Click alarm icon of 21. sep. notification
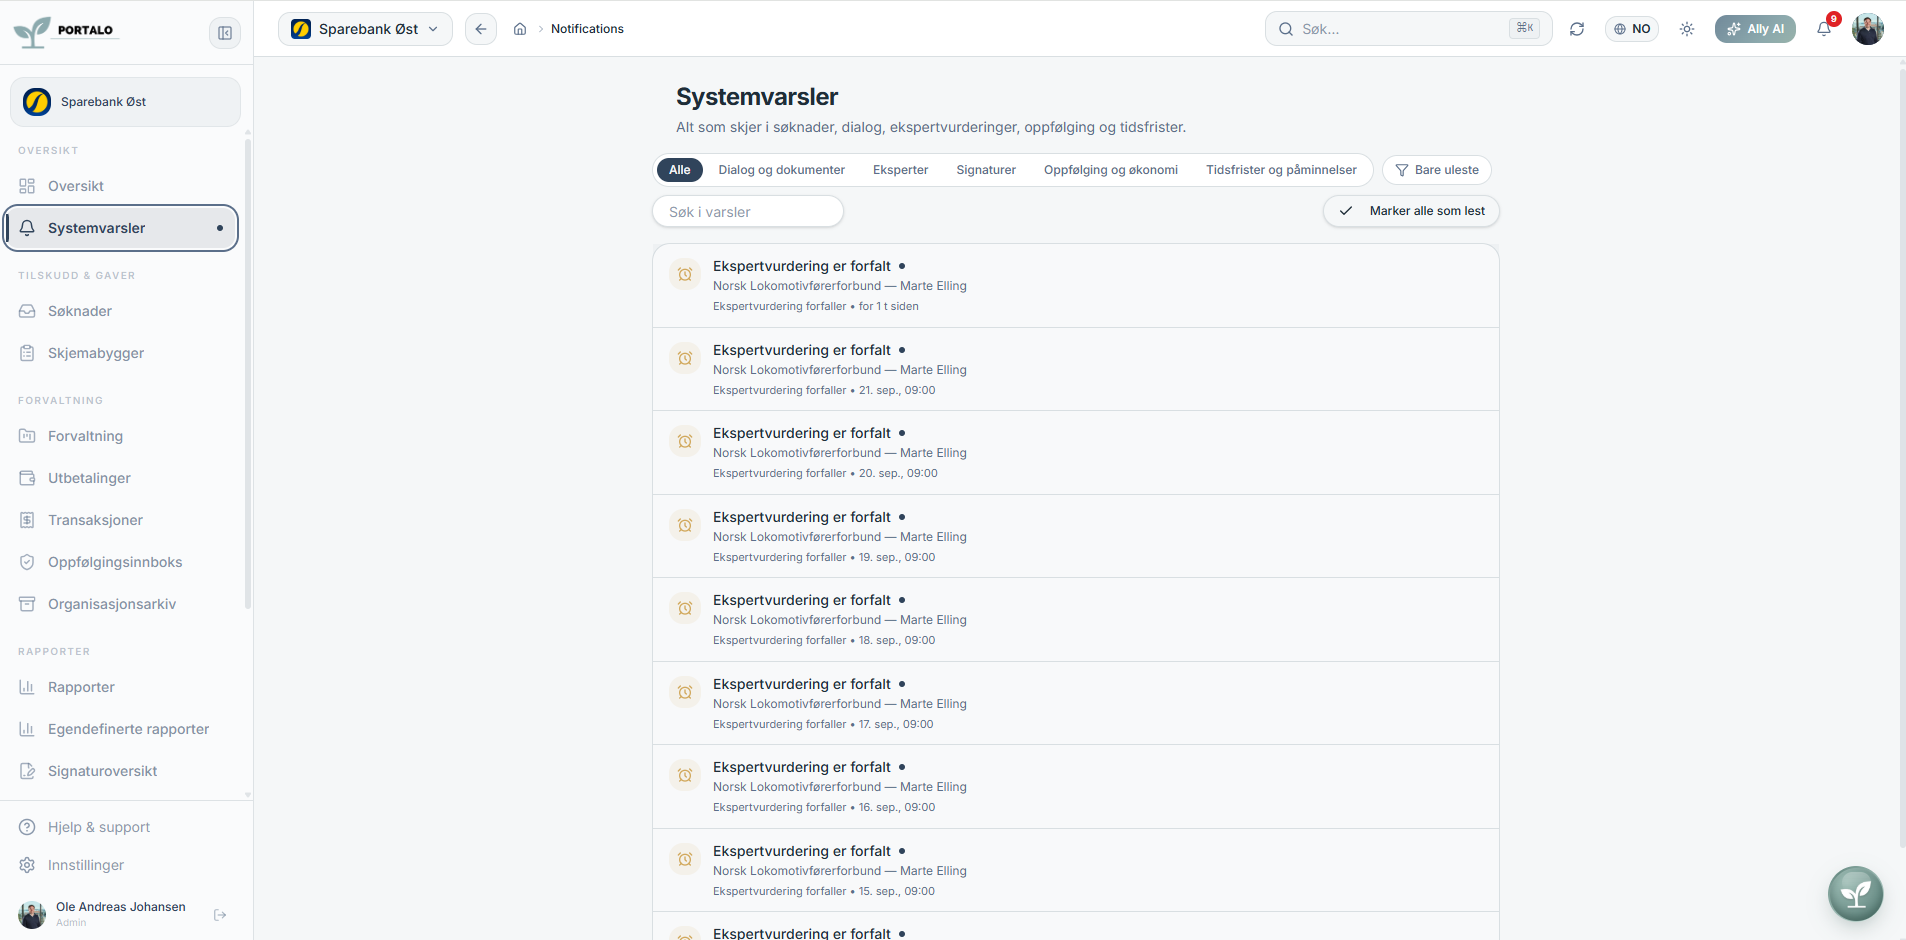 tap(685, 358)
